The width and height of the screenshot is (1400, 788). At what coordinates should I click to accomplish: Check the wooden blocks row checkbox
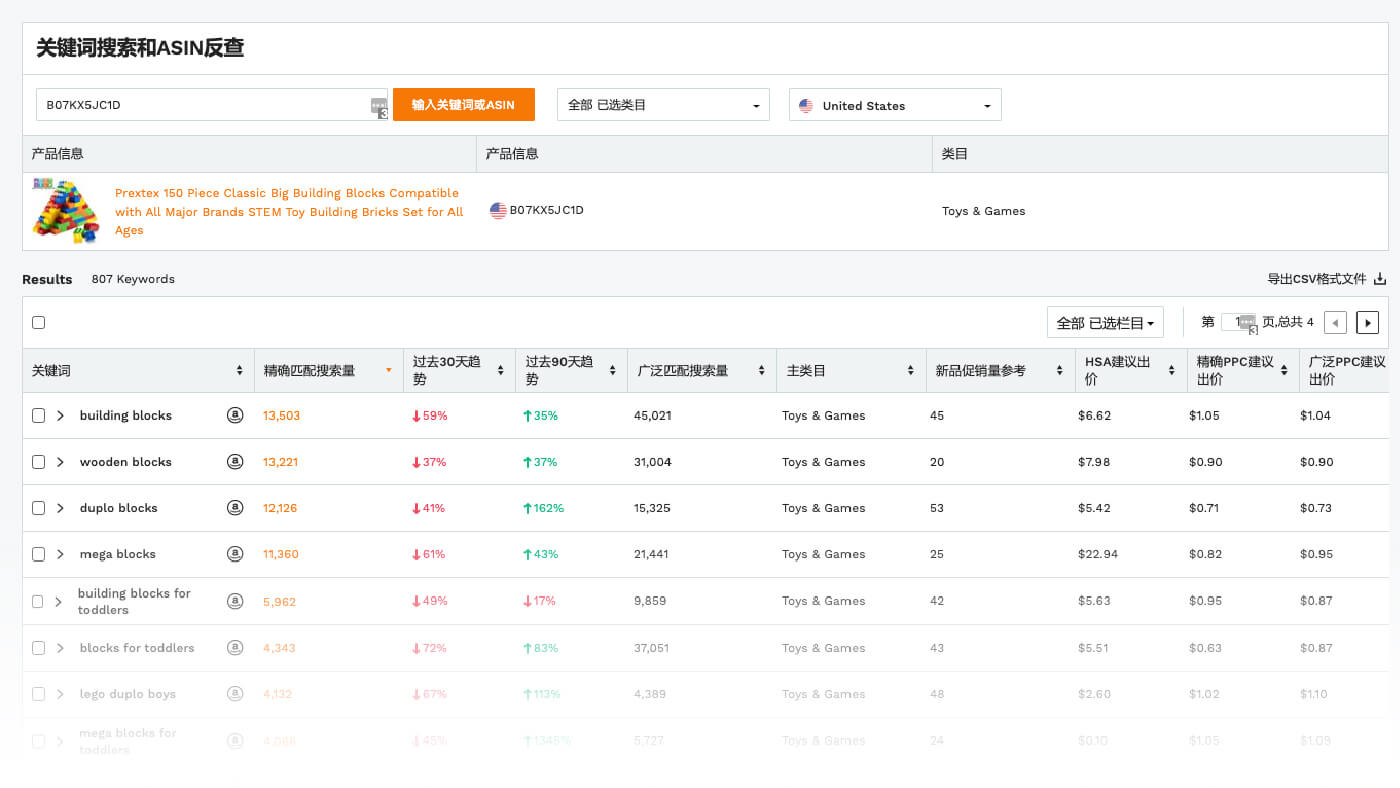pyautogui.click(x=38, y=462)
